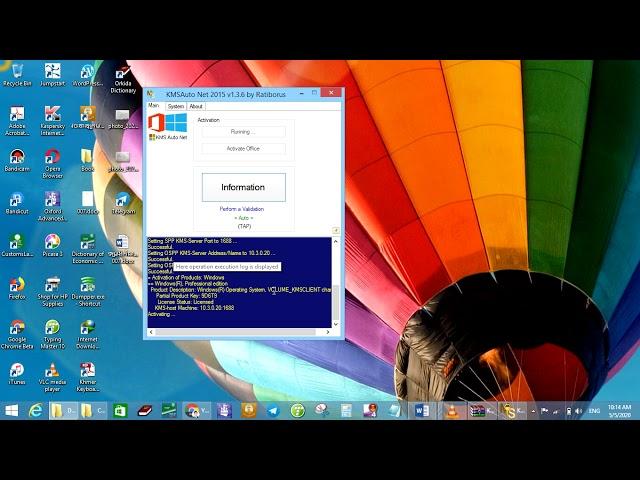Image resolution: width=640 pixels, height=480 pixels.
Task: Launch Opera Browser from the desktop
Action: (x=52, y=164)
